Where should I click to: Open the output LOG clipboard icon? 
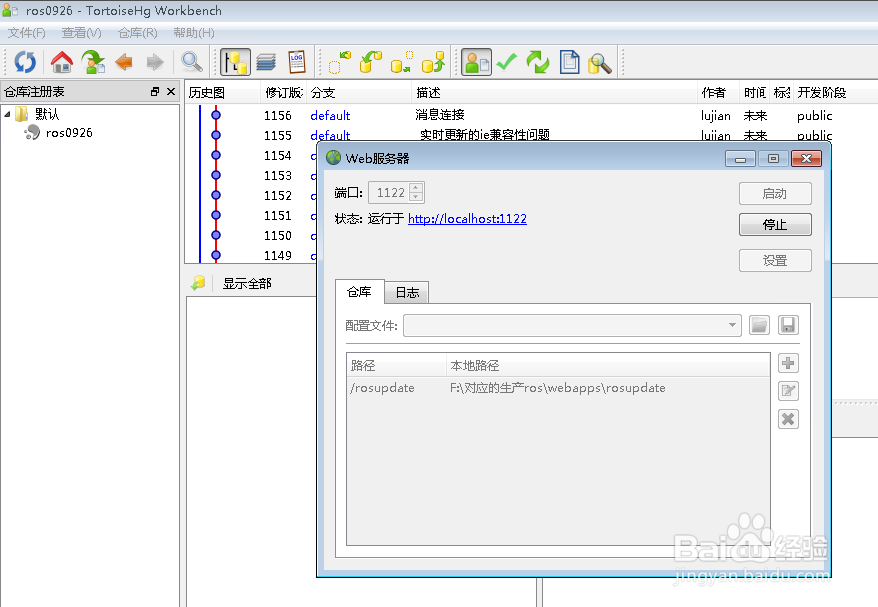pos(297,62)
